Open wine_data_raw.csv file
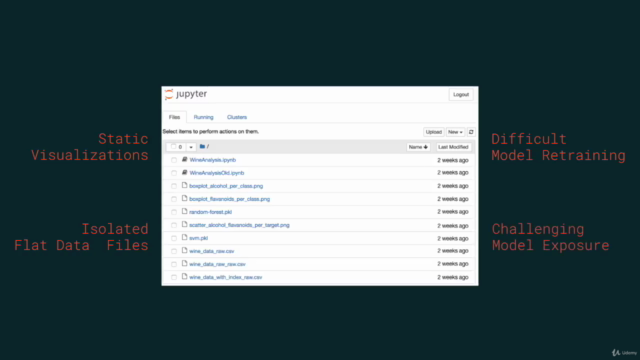The image size is (640, 360). pyautogui.click(x=212, y=251)
